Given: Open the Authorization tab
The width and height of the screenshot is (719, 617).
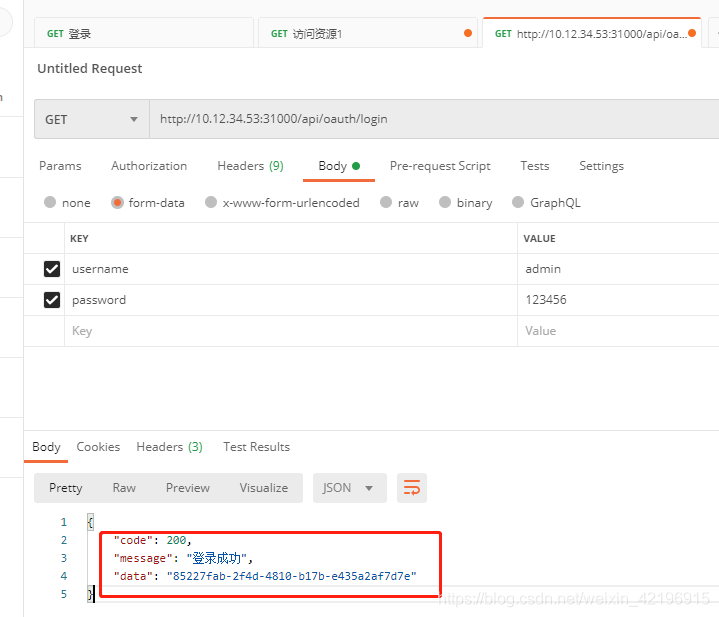Looking at the screenshot, I should point(149,166).
